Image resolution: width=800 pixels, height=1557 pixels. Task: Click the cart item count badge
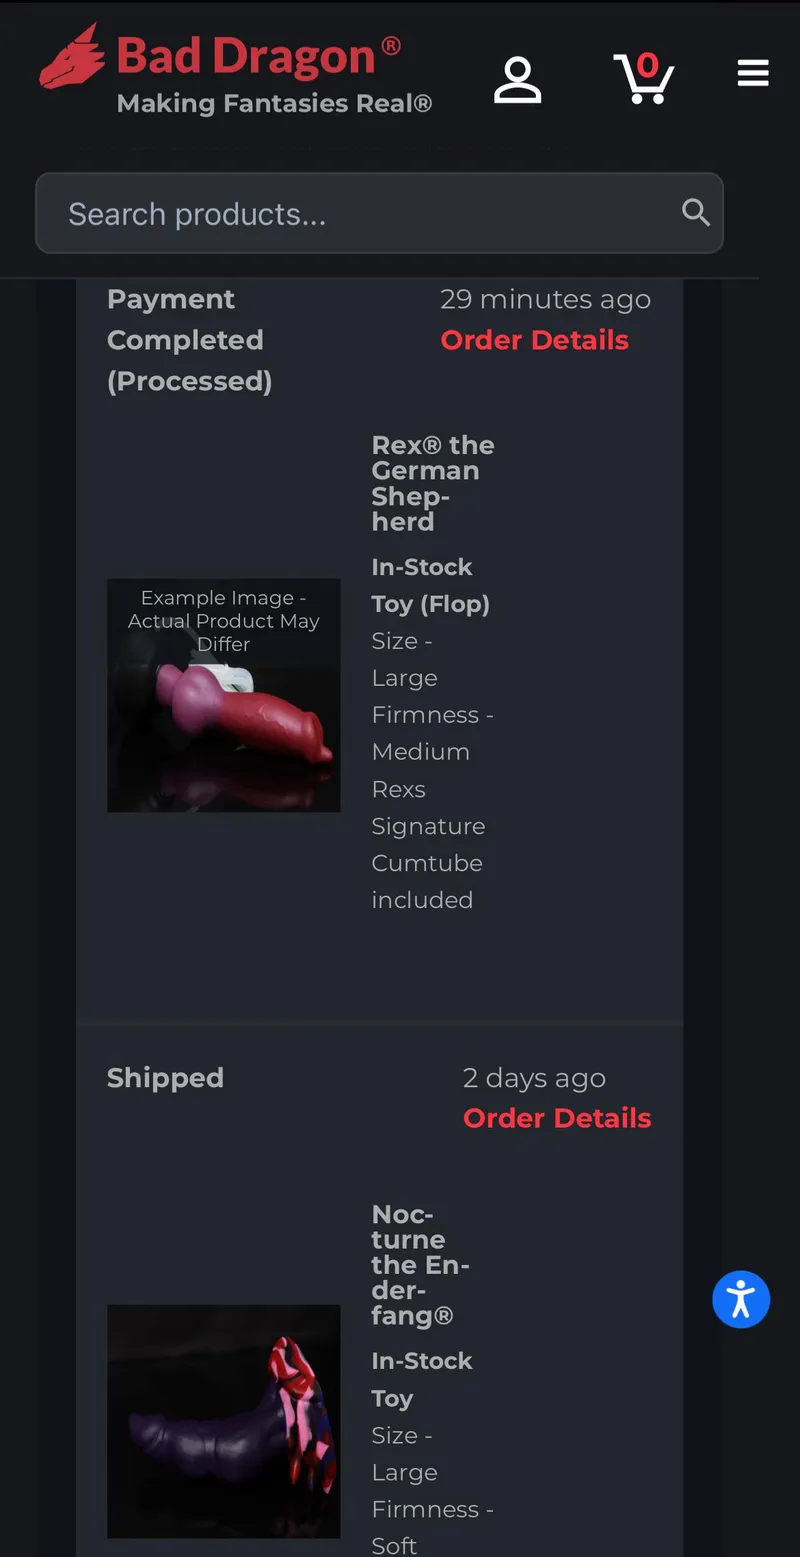(648, 66)
